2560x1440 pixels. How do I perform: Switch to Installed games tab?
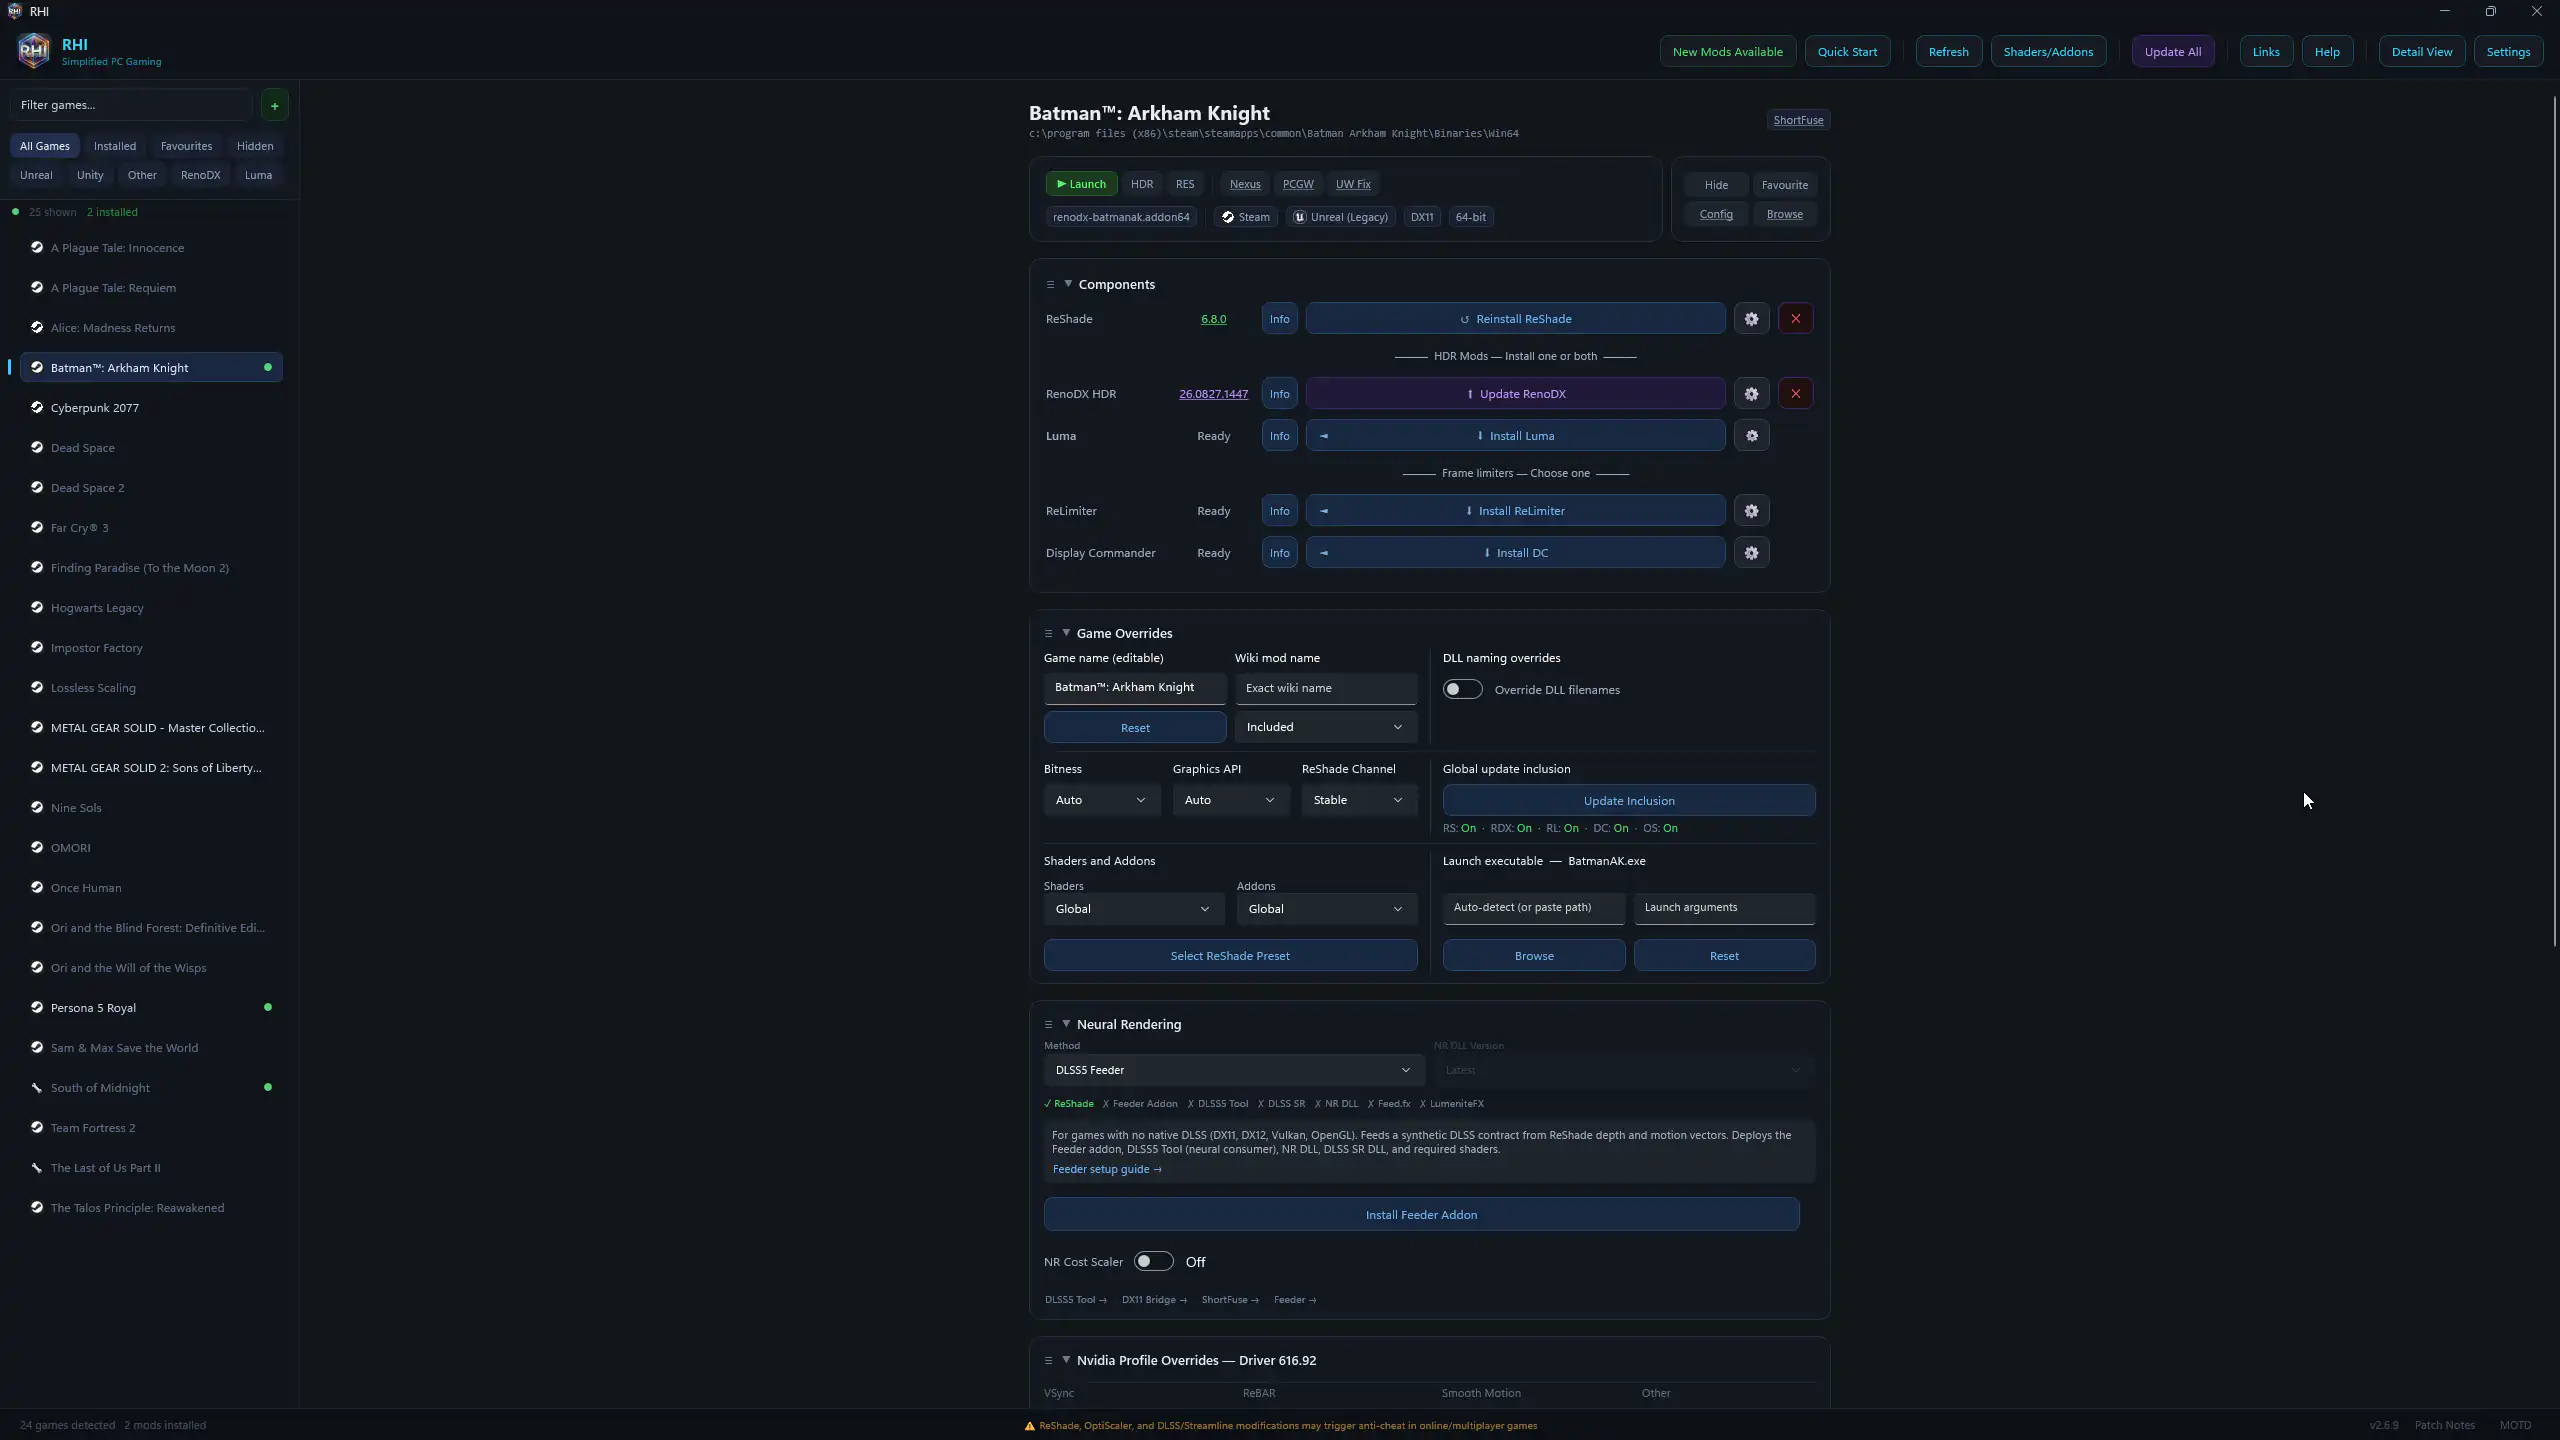115,146
